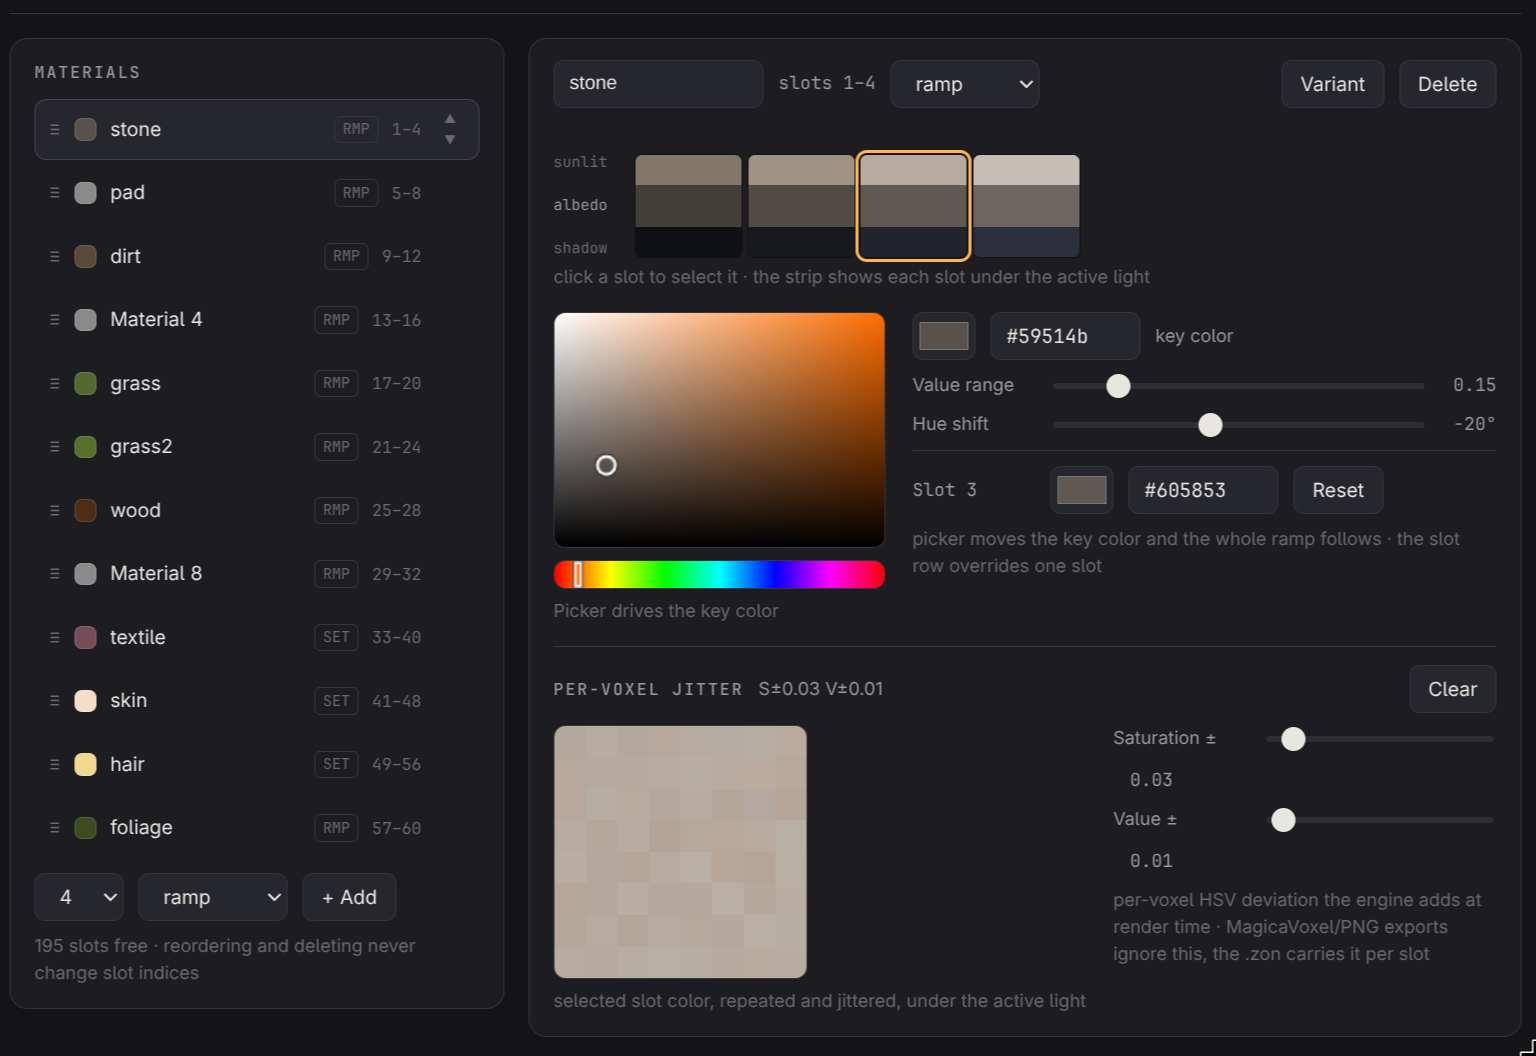Viewport: 1536px width, 1056px height.
Task: Select the first ramp slot swatch
Action: 688,206
